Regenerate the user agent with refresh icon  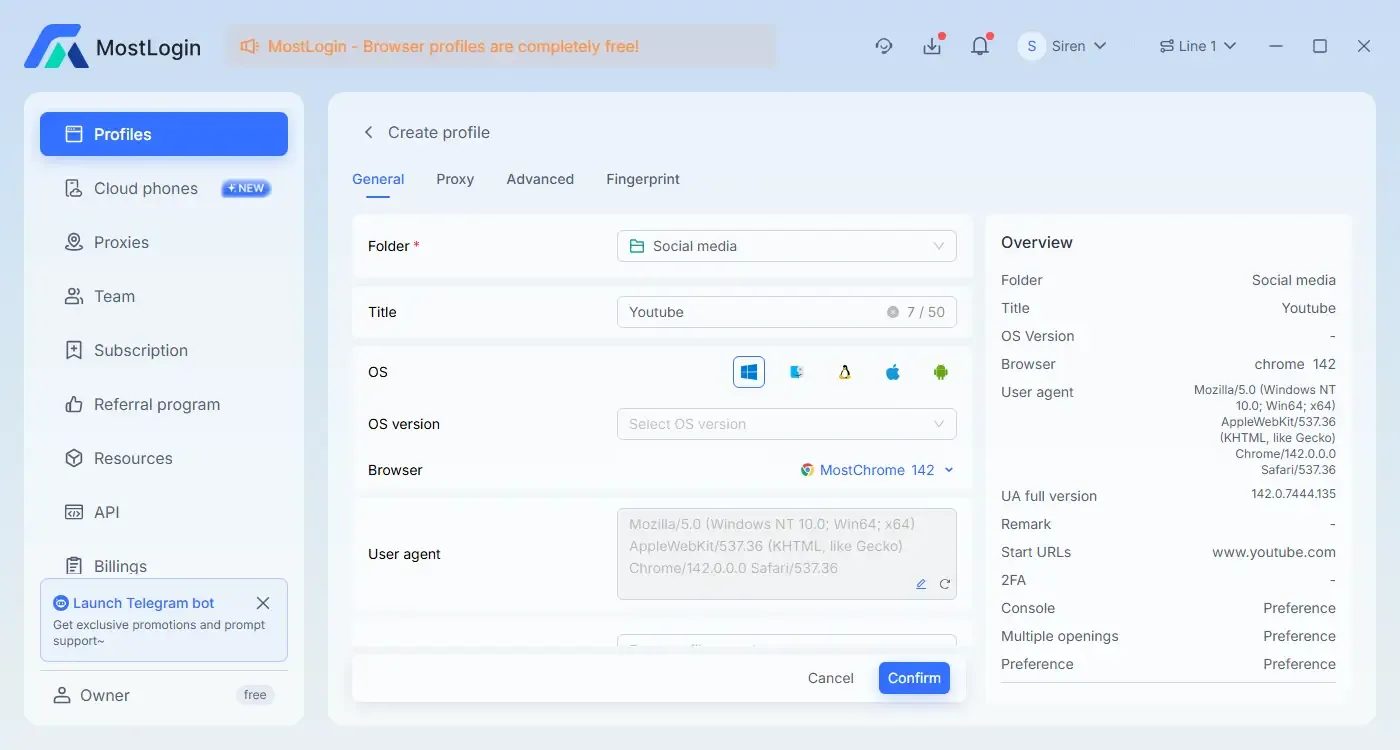coord(945,583)
